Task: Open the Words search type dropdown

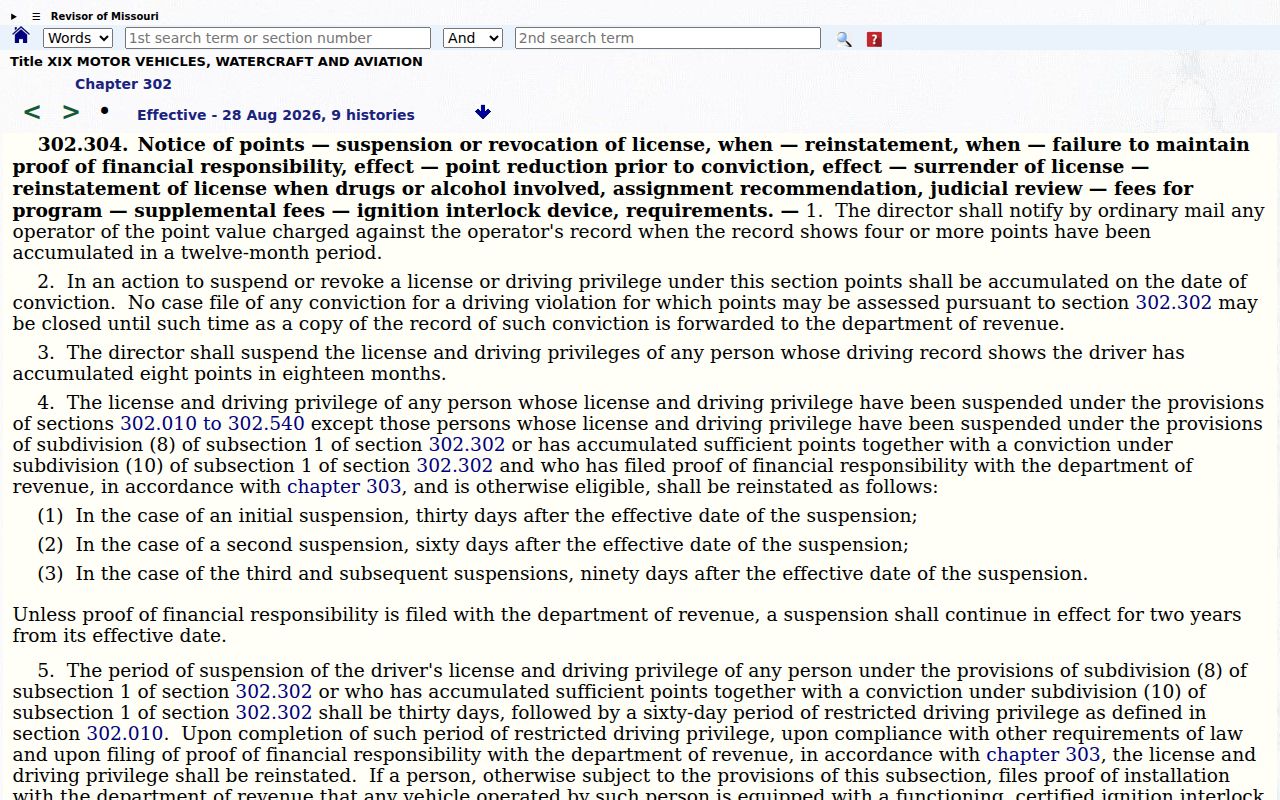Action: (x=78, y=38)
